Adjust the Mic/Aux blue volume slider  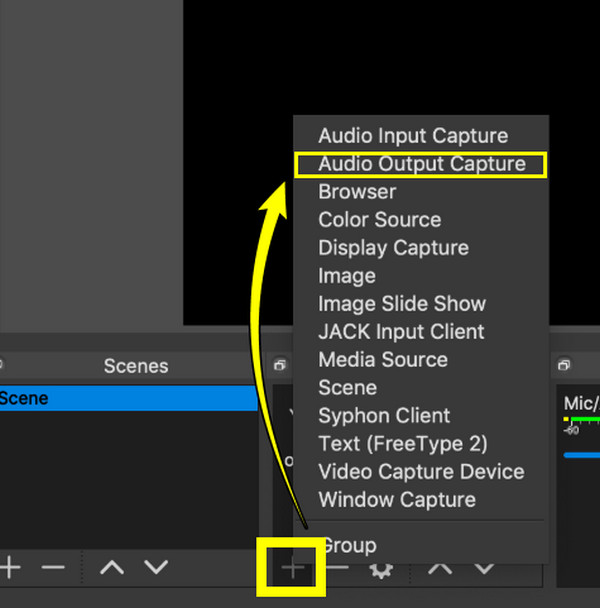pos(582,455)
